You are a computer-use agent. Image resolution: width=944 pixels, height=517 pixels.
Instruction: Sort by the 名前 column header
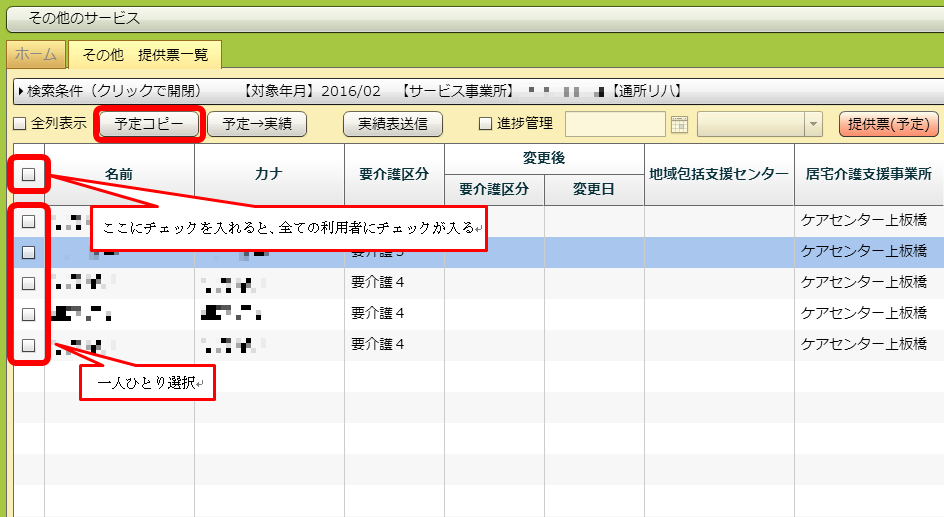119,174
